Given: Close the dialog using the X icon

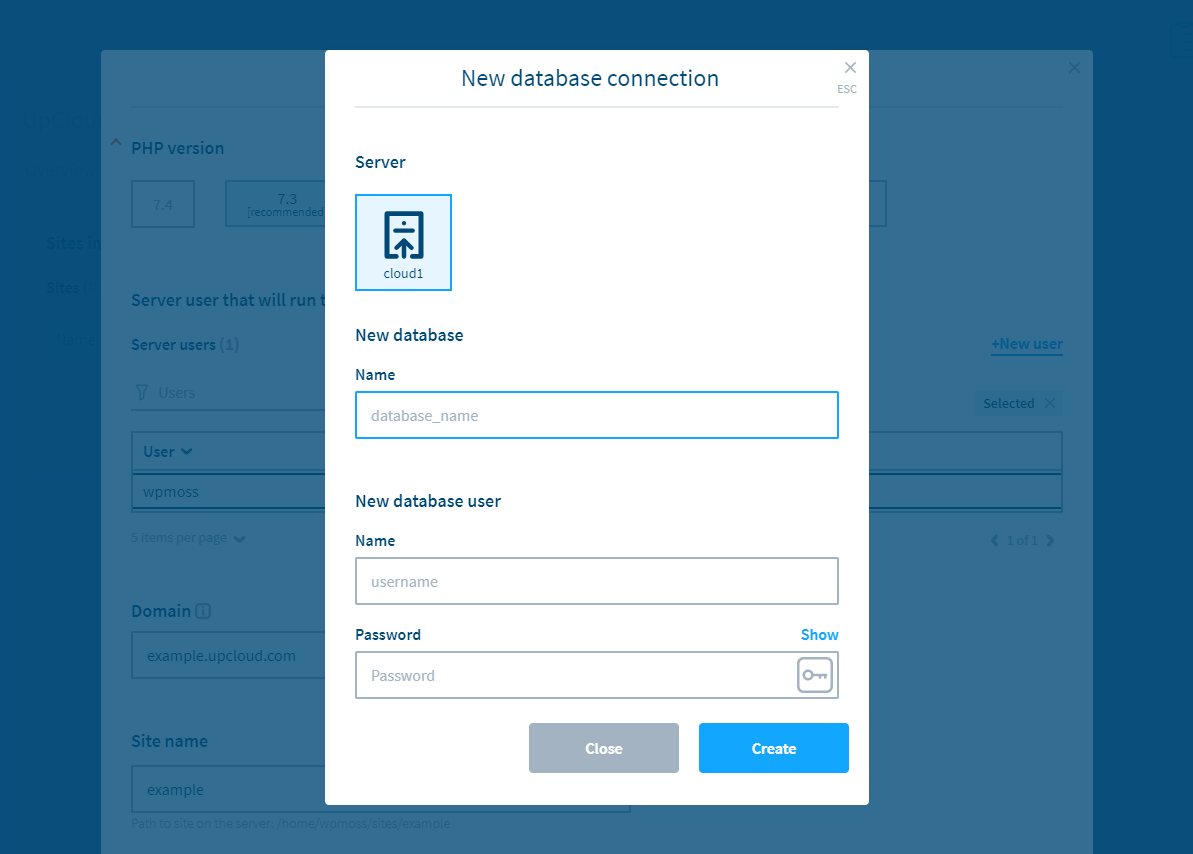Looking at the screenshot, I should pyautogui.click(x=850, y=68).
